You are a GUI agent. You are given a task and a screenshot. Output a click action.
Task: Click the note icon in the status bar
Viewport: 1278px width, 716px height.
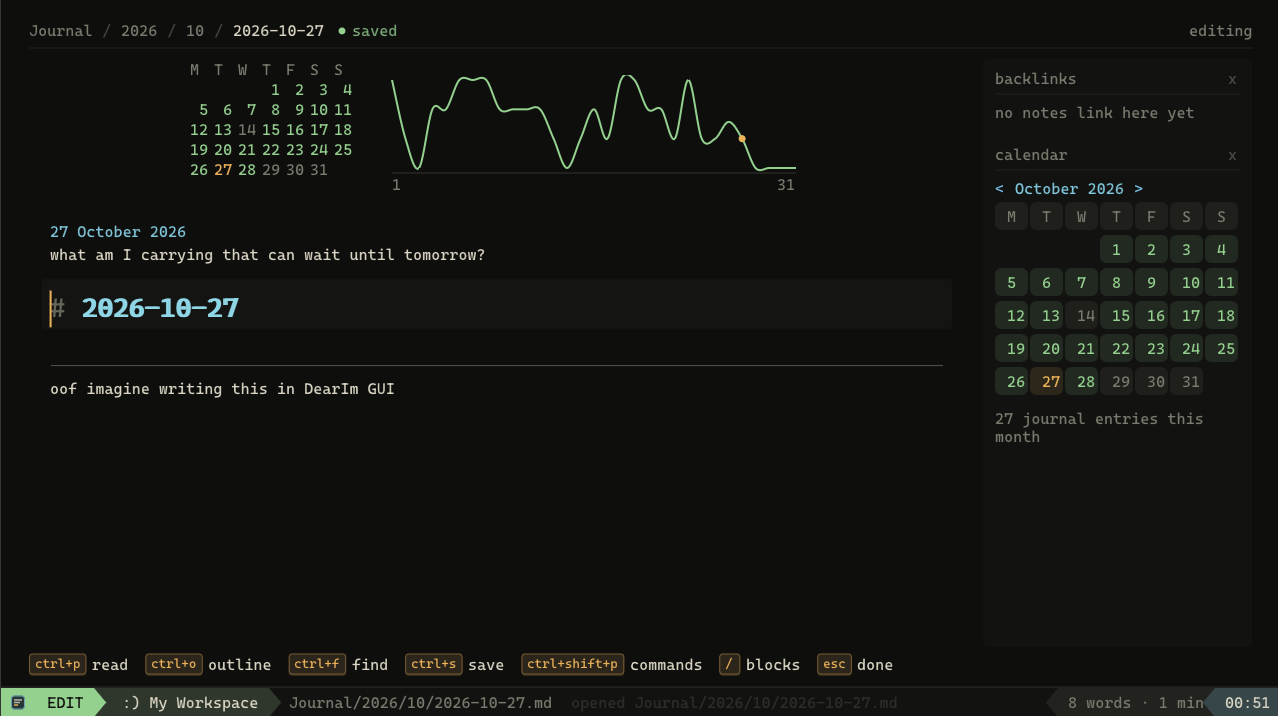tap(18, 703)
